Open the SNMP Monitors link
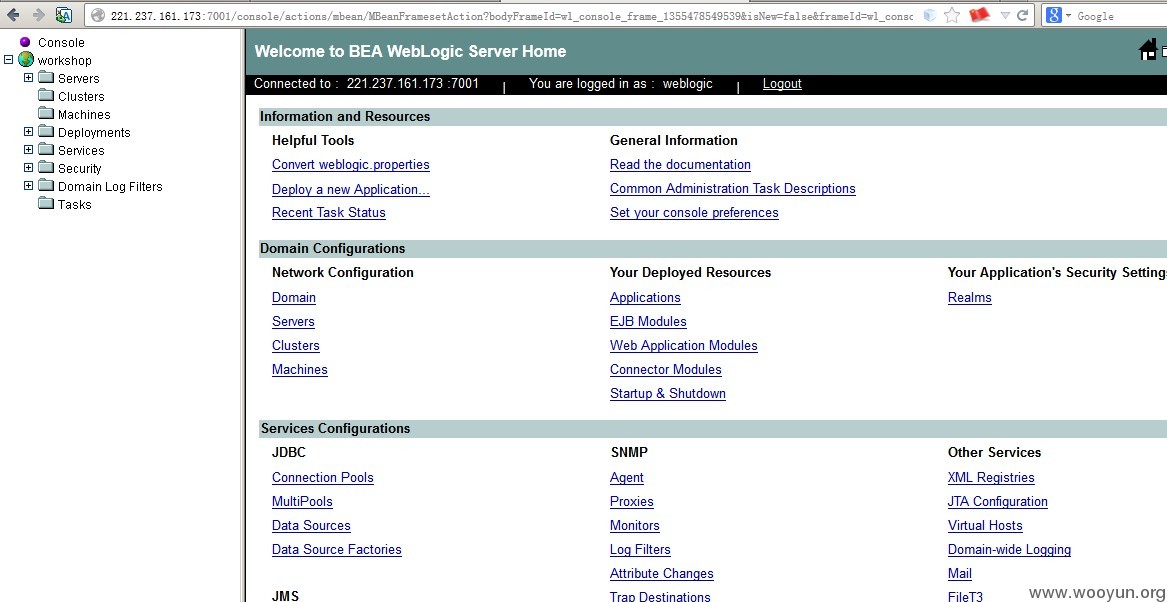1167x602 pixels. tap(635, 525)
